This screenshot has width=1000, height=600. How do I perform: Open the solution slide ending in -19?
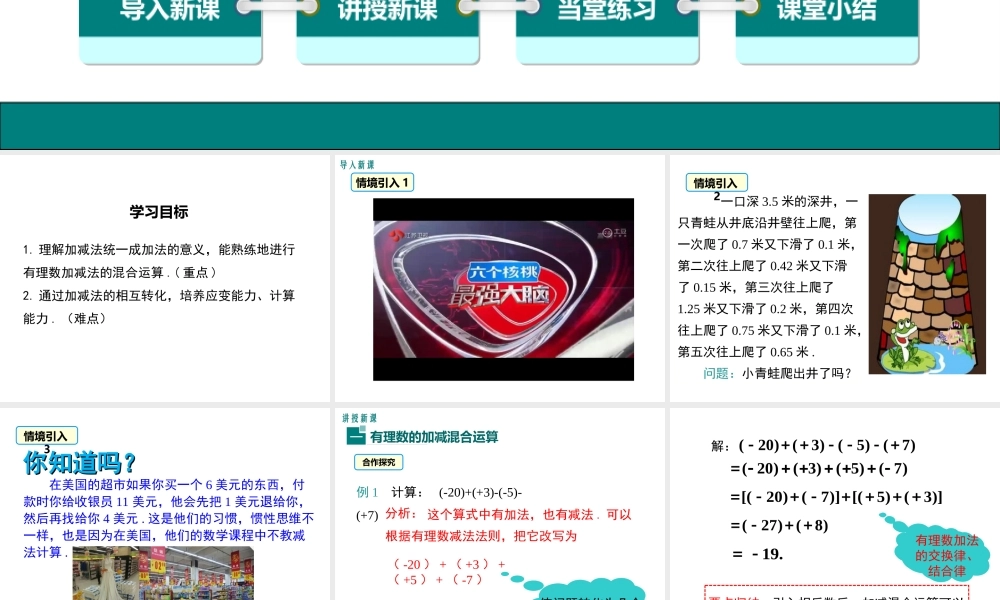835,504
